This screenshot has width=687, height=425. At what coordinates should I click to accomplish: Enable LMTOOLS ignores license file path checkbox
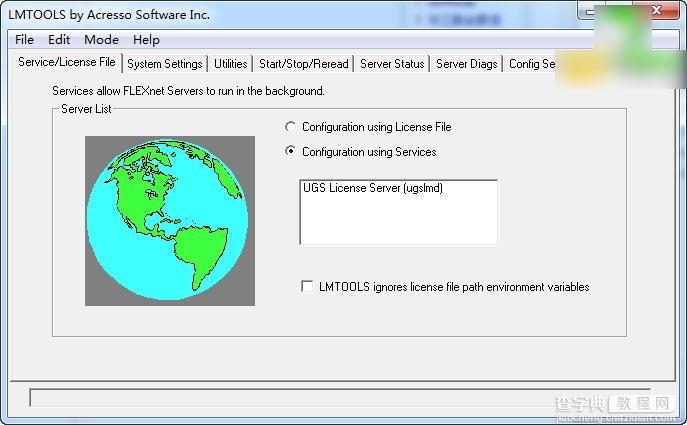(x=307, y=287)
